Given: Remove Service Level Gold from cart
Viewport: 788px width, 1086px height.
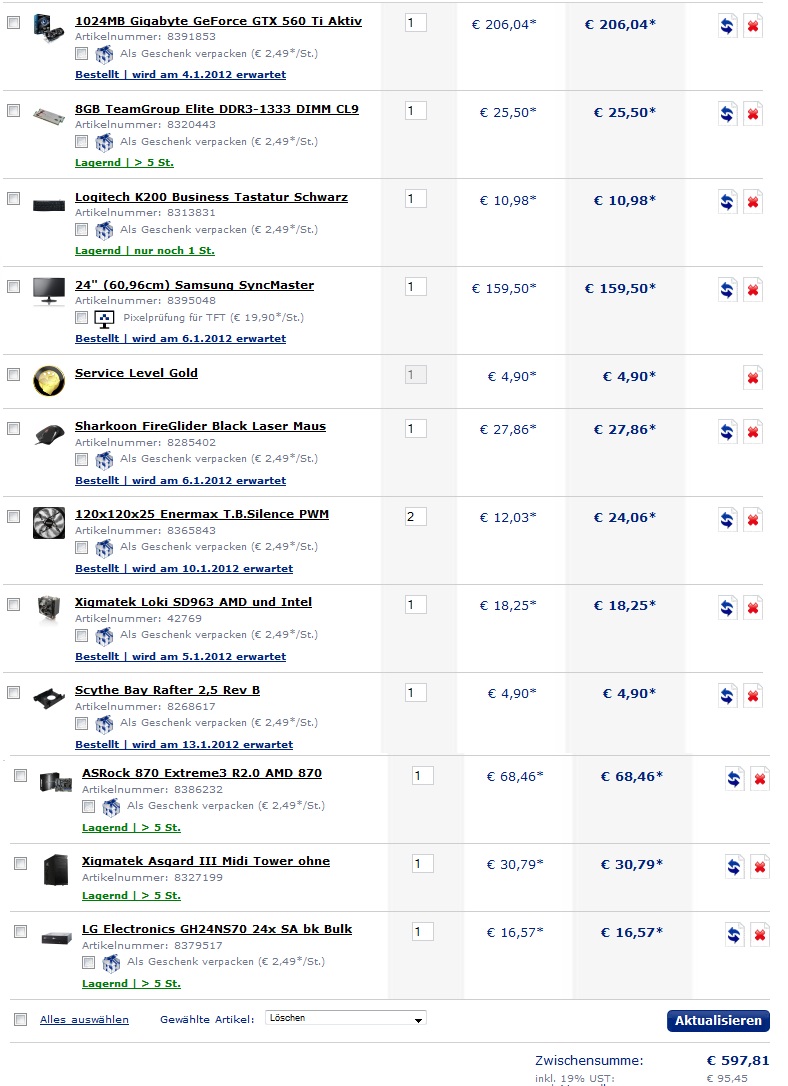Looking at the screenshot, I should (x=753, y=378).
